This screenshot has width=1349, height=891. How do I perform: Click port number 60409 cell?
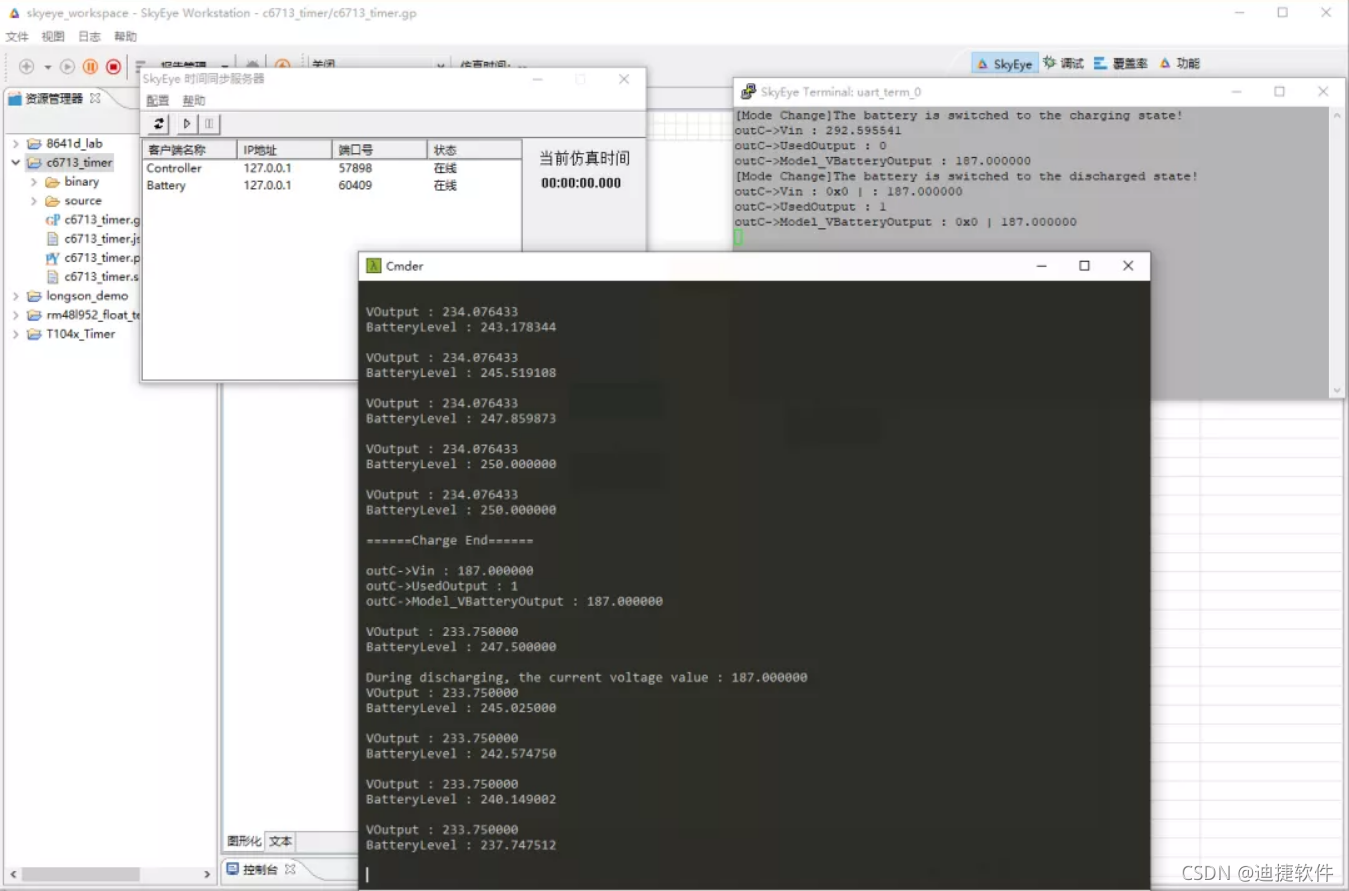coord(355,186)
